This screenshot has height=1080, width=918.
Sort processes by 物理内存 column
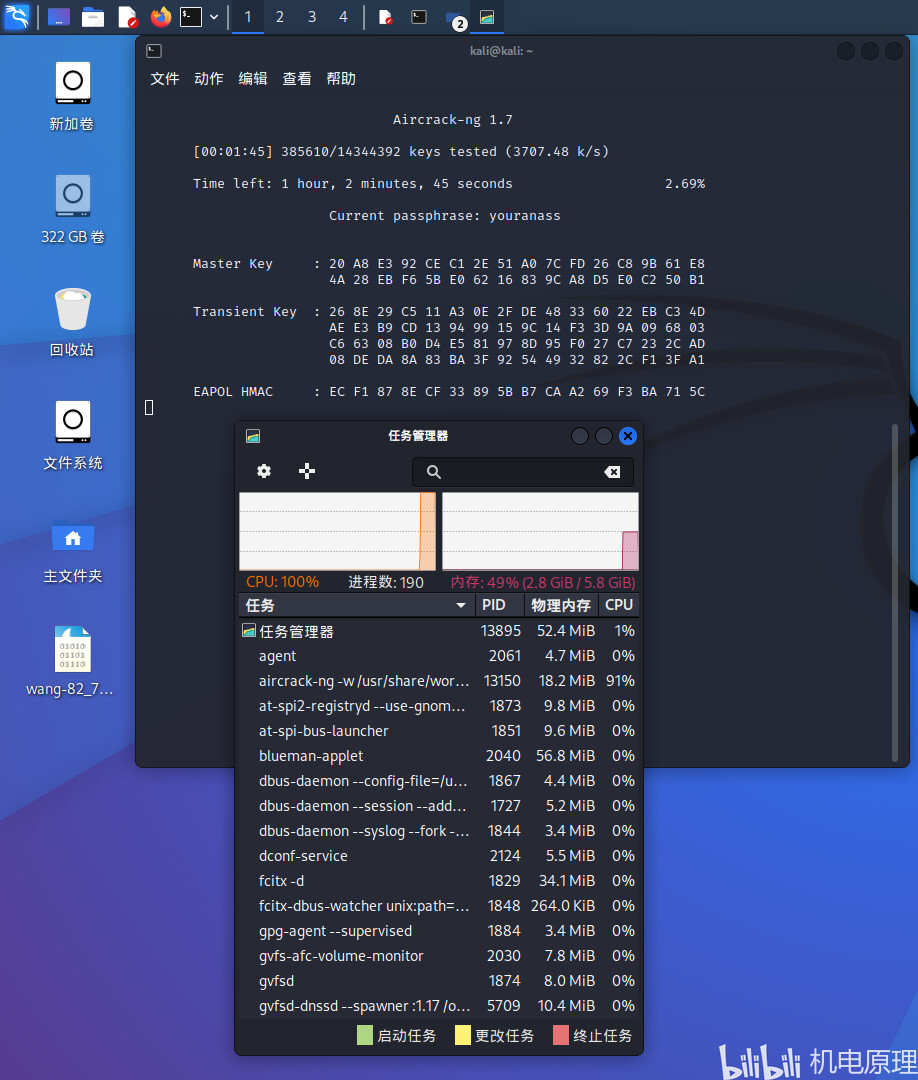(561, 605)
